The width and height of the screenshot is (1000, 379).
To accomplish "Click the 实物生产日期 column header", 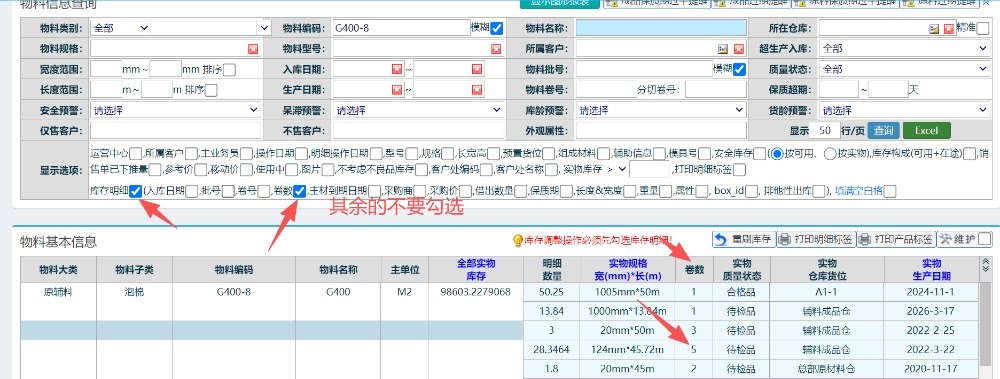I will [931, 270].
